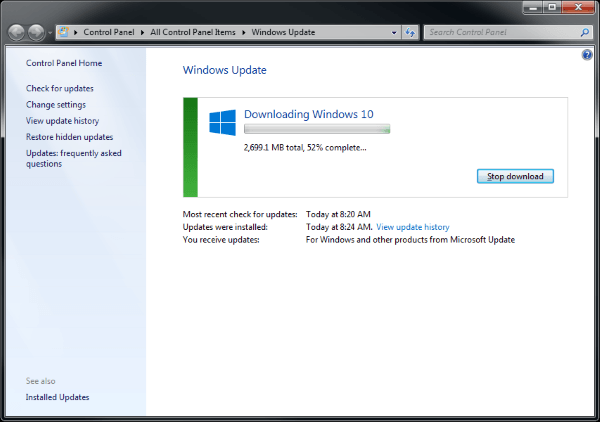Screen dimensions: 600x422
Task: Open Change settings in sidebar
Action: pyautogui.click(x=56, y=105)
